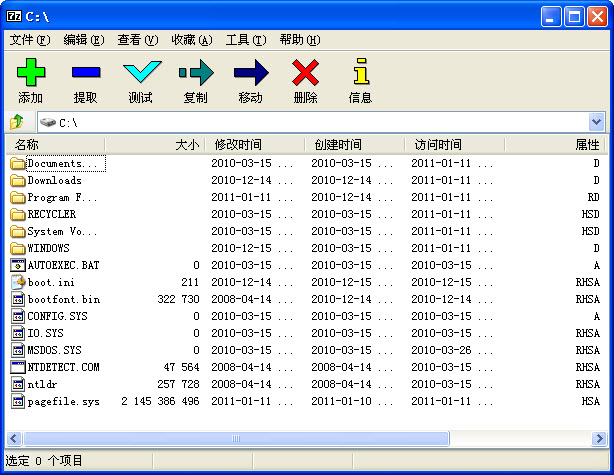Click the 移动 (Move) arrow icon

250,73
